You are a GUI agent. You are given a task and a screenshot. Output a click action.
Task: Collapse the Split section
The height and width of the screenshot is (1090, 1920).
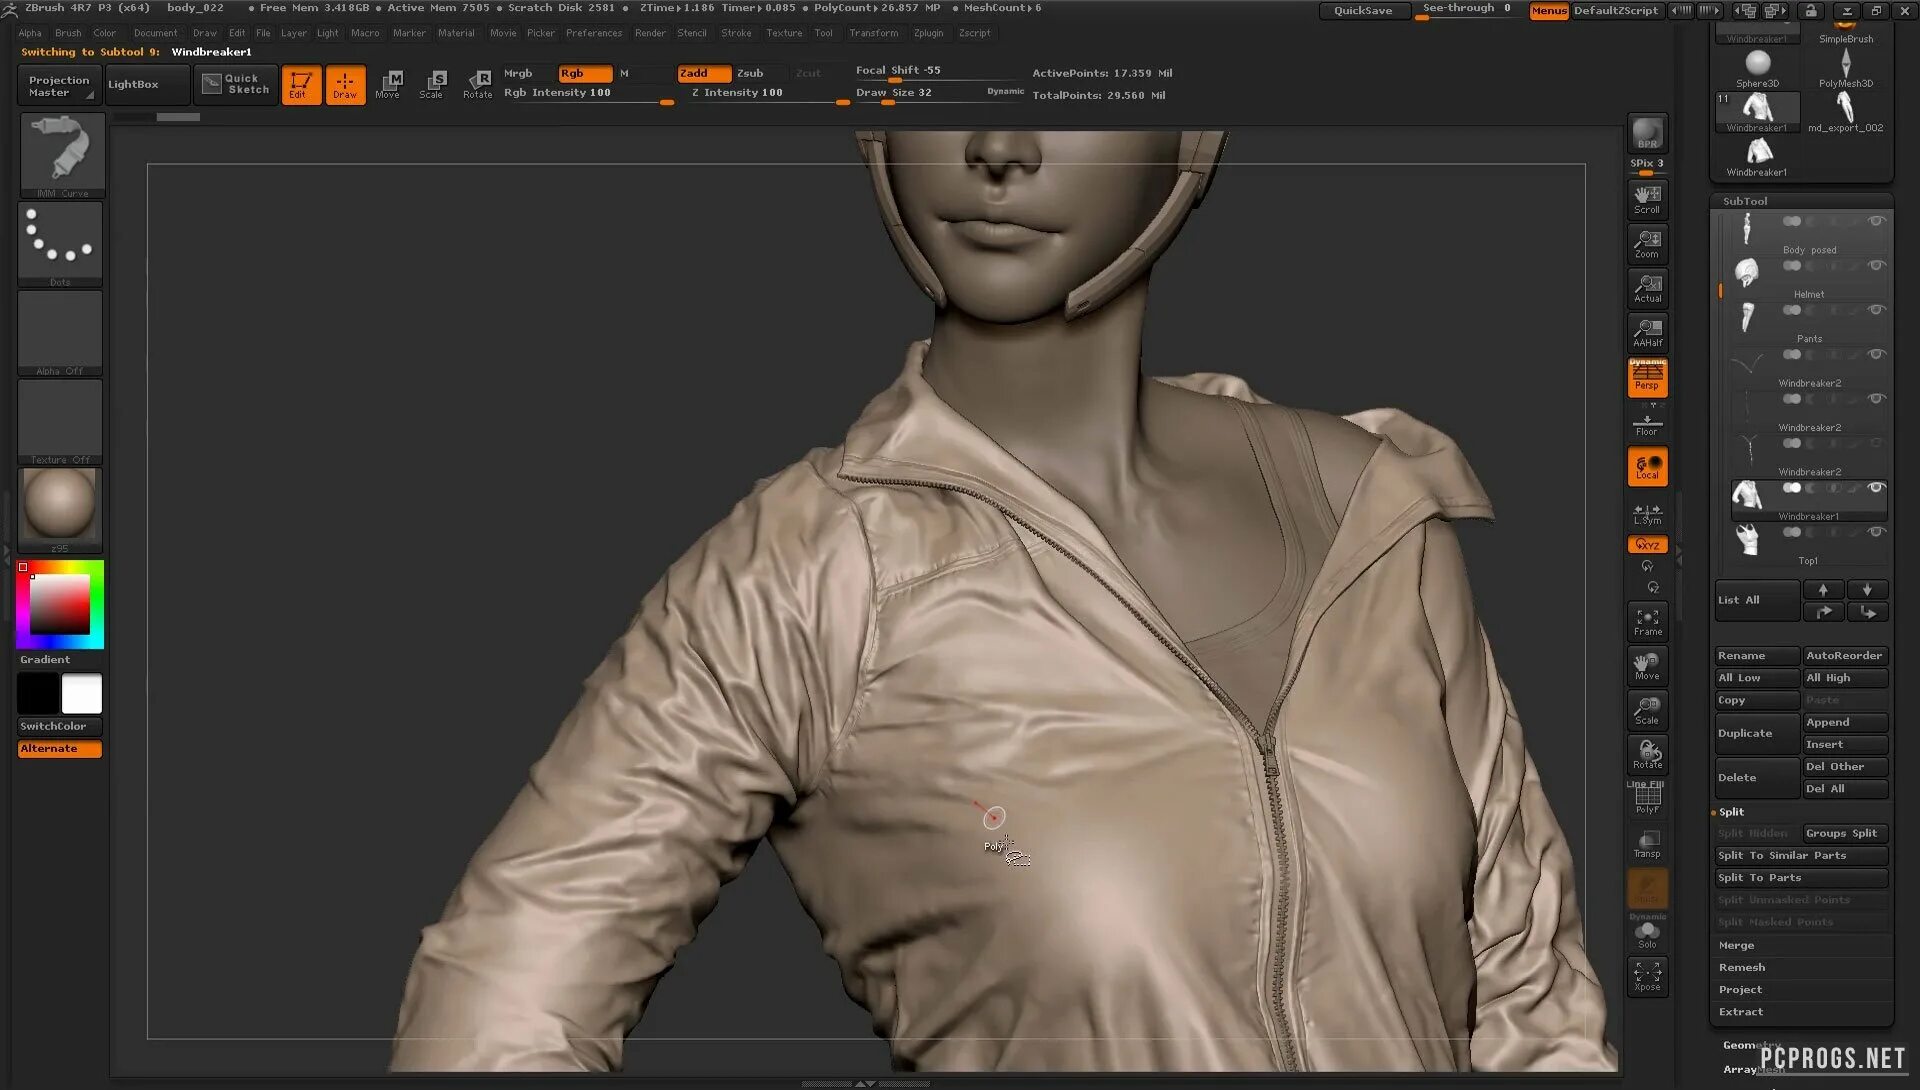(1731, 812)
